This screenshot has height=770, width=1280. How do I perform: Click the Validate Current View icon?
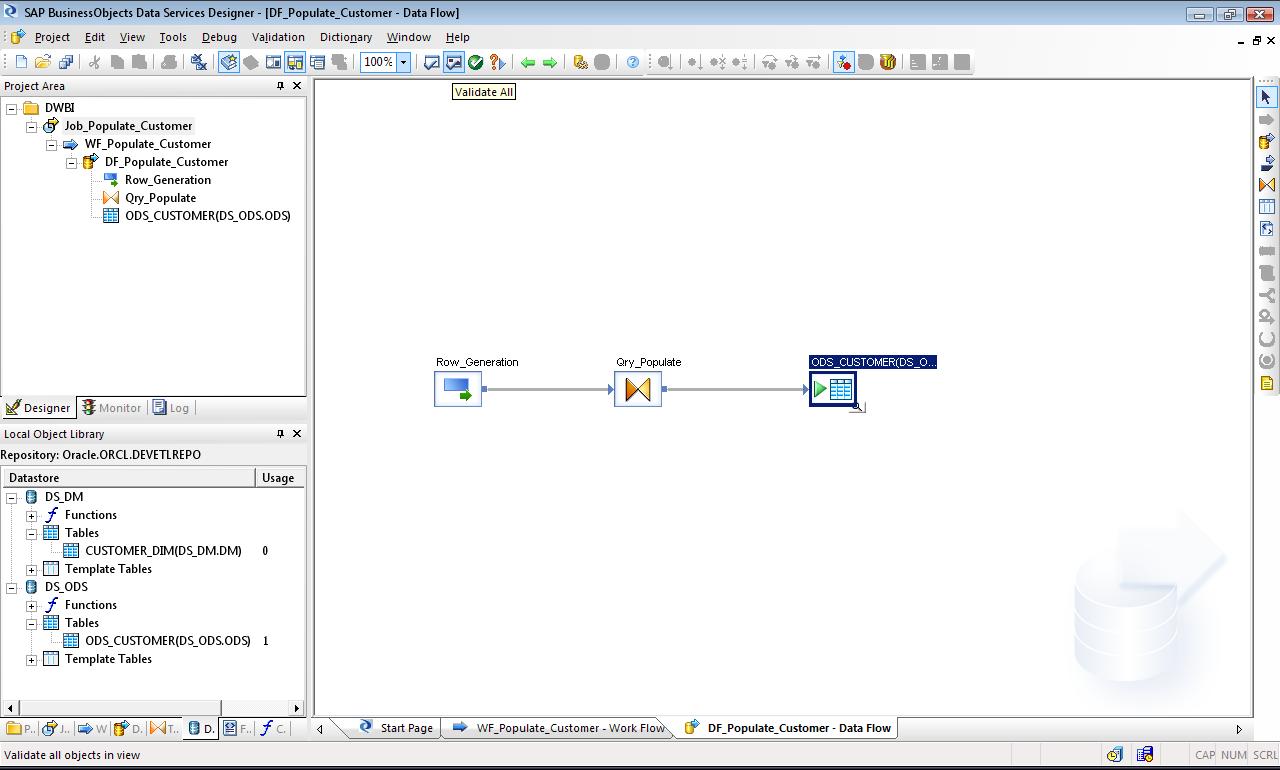point(432,62)
